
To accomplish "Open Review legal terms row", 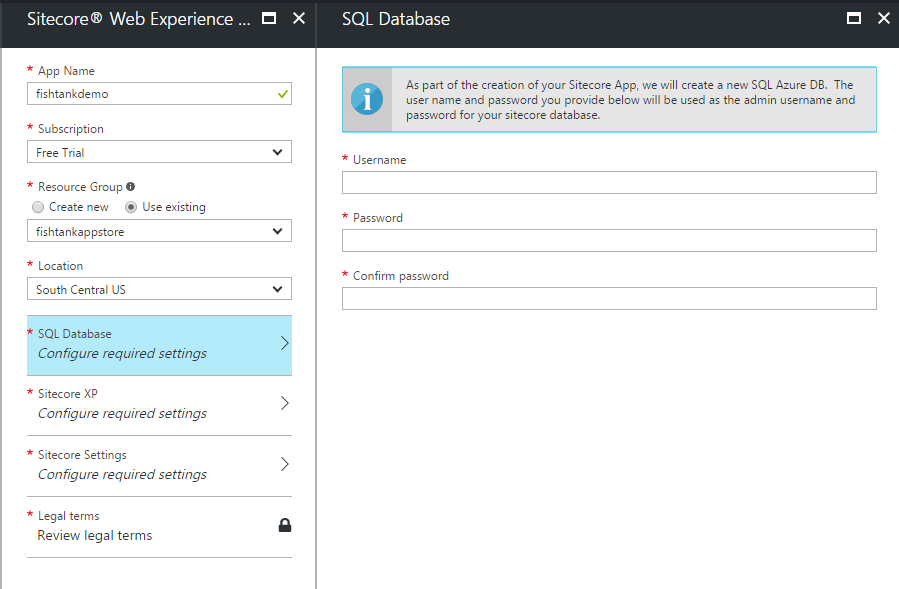I will coord(159,526).
